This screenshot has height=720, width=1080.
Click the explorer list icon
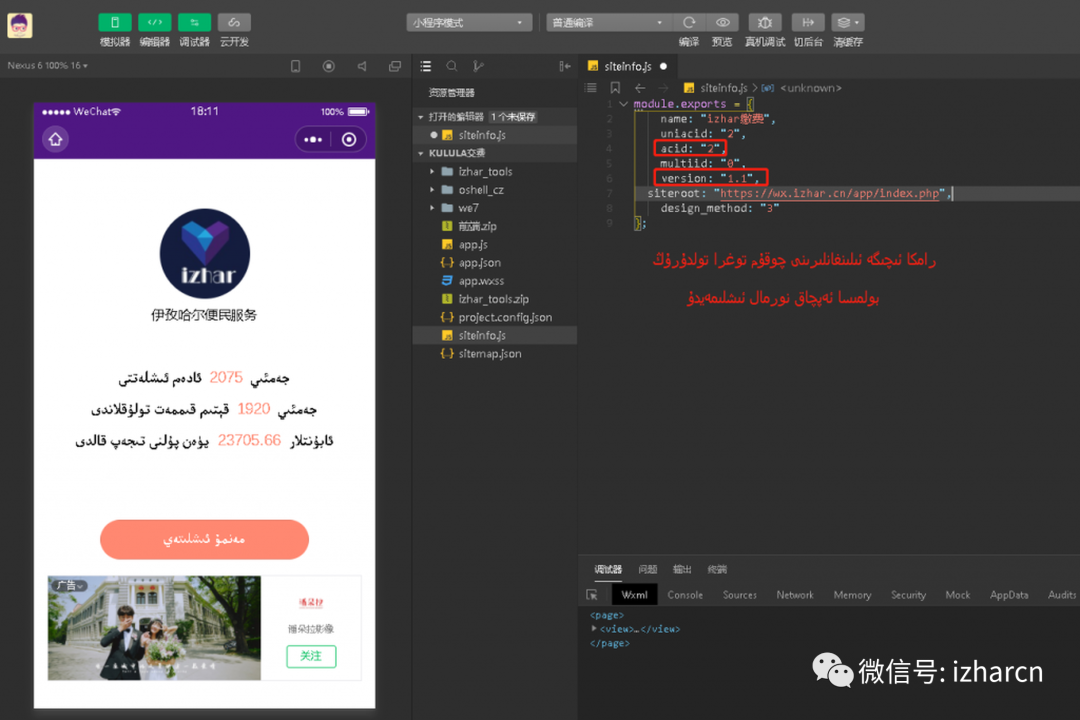pyautogui.click(x=426, y=66)
